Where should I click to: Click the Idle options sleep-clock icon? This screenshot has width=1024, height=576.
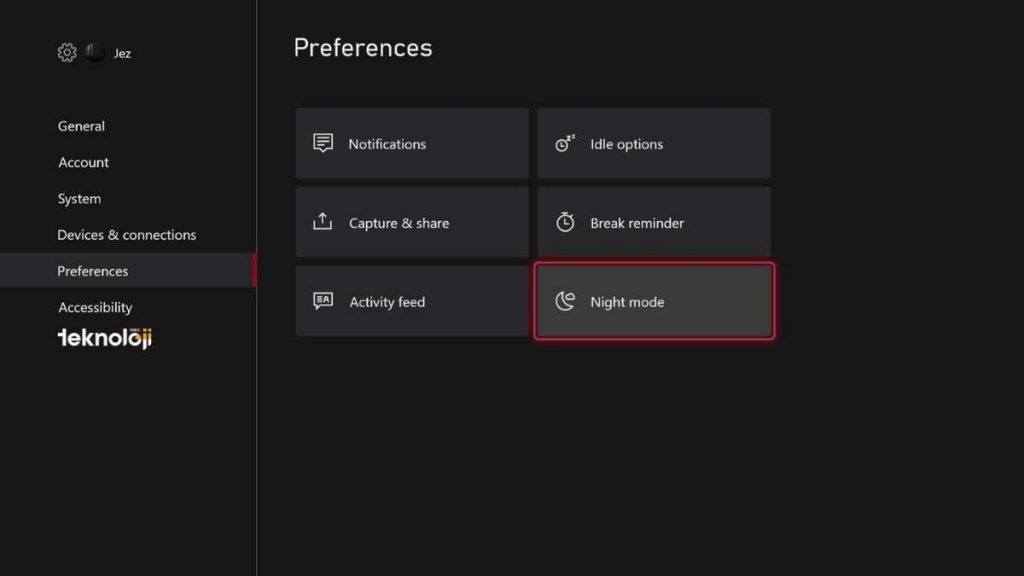point(565,143)
